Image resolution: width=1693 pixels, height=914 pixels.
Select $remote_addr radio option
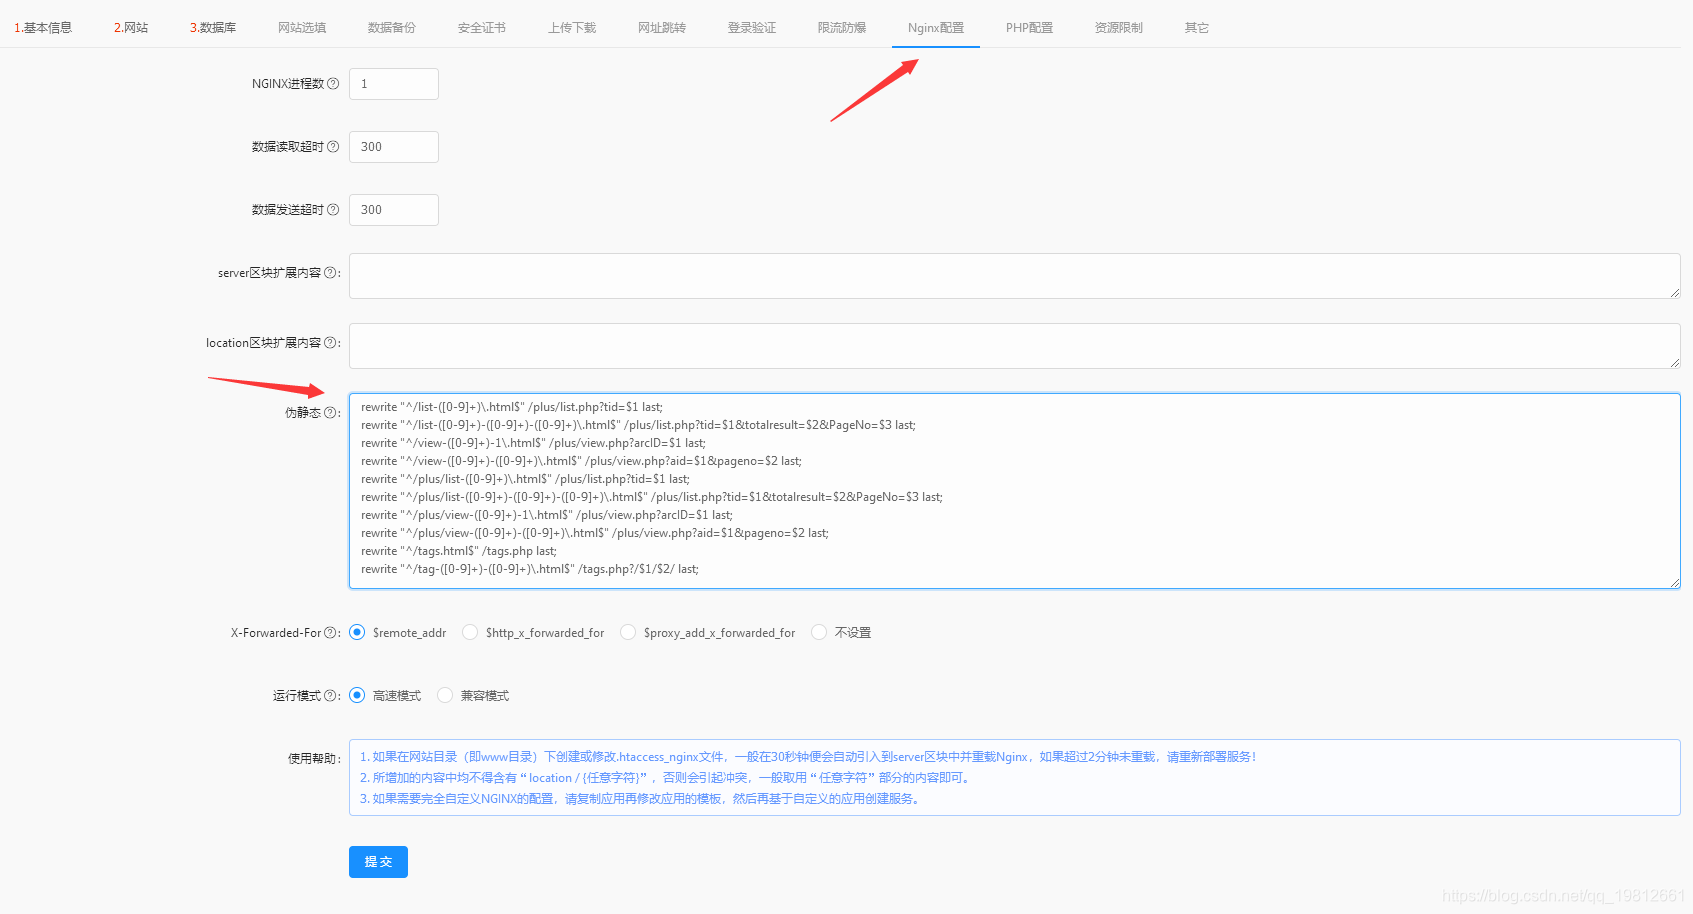coord(357,632)
